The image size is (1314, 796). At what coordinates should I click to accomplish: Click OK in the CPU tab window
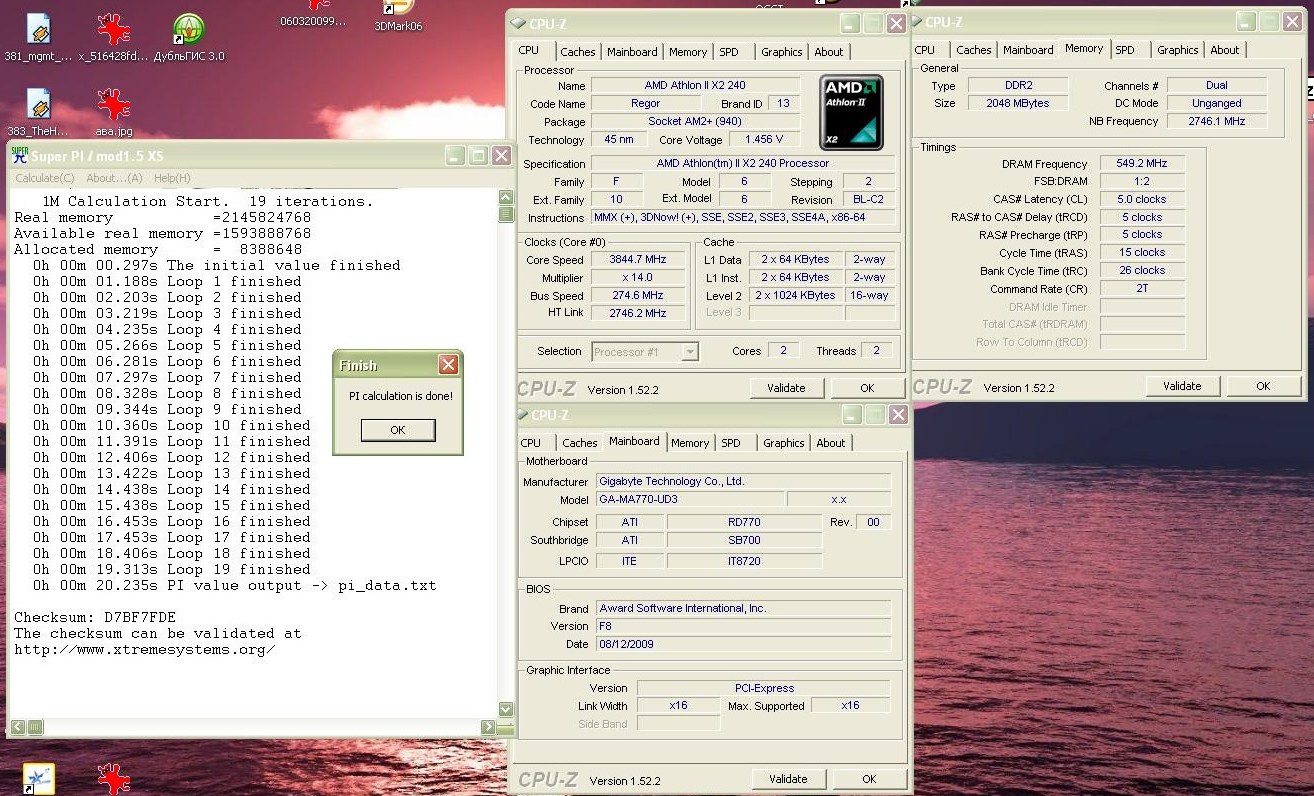pos(867,388)
